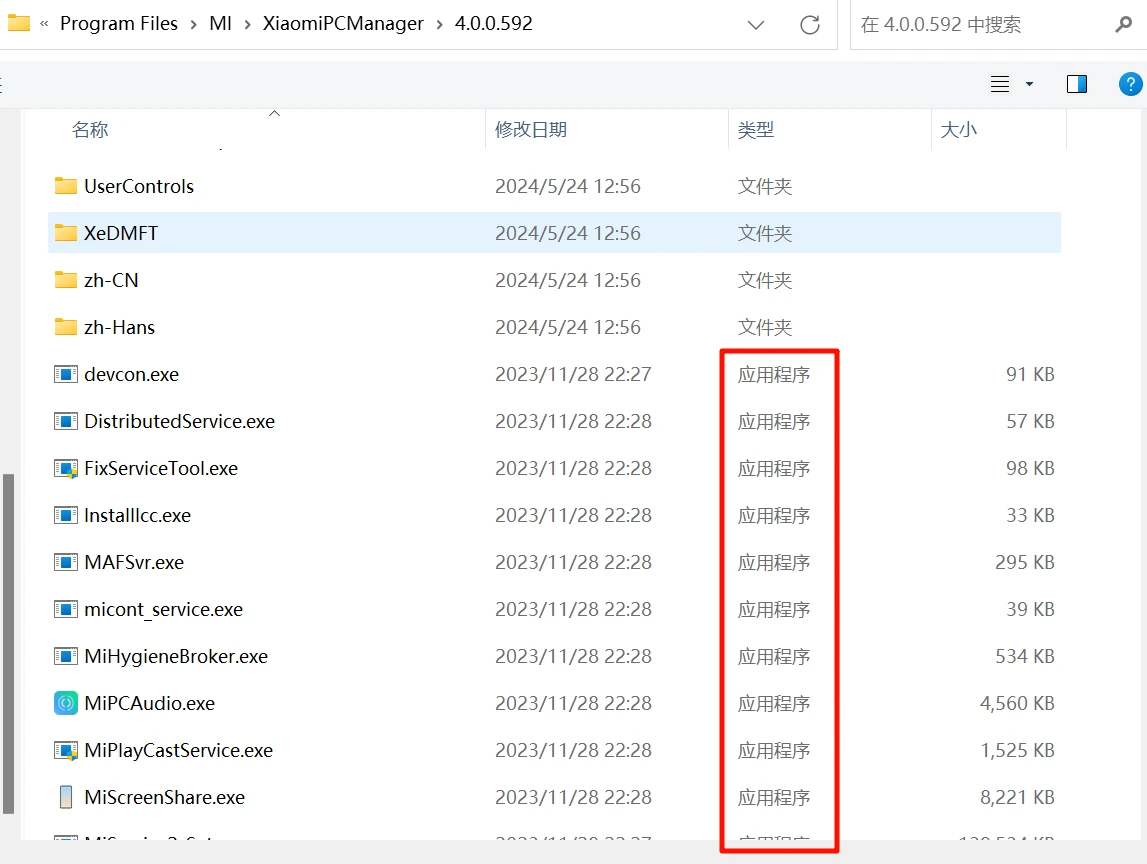1147x864 pixels.
Task: Select the zh-CN folder name
Action: coord(111,280)
